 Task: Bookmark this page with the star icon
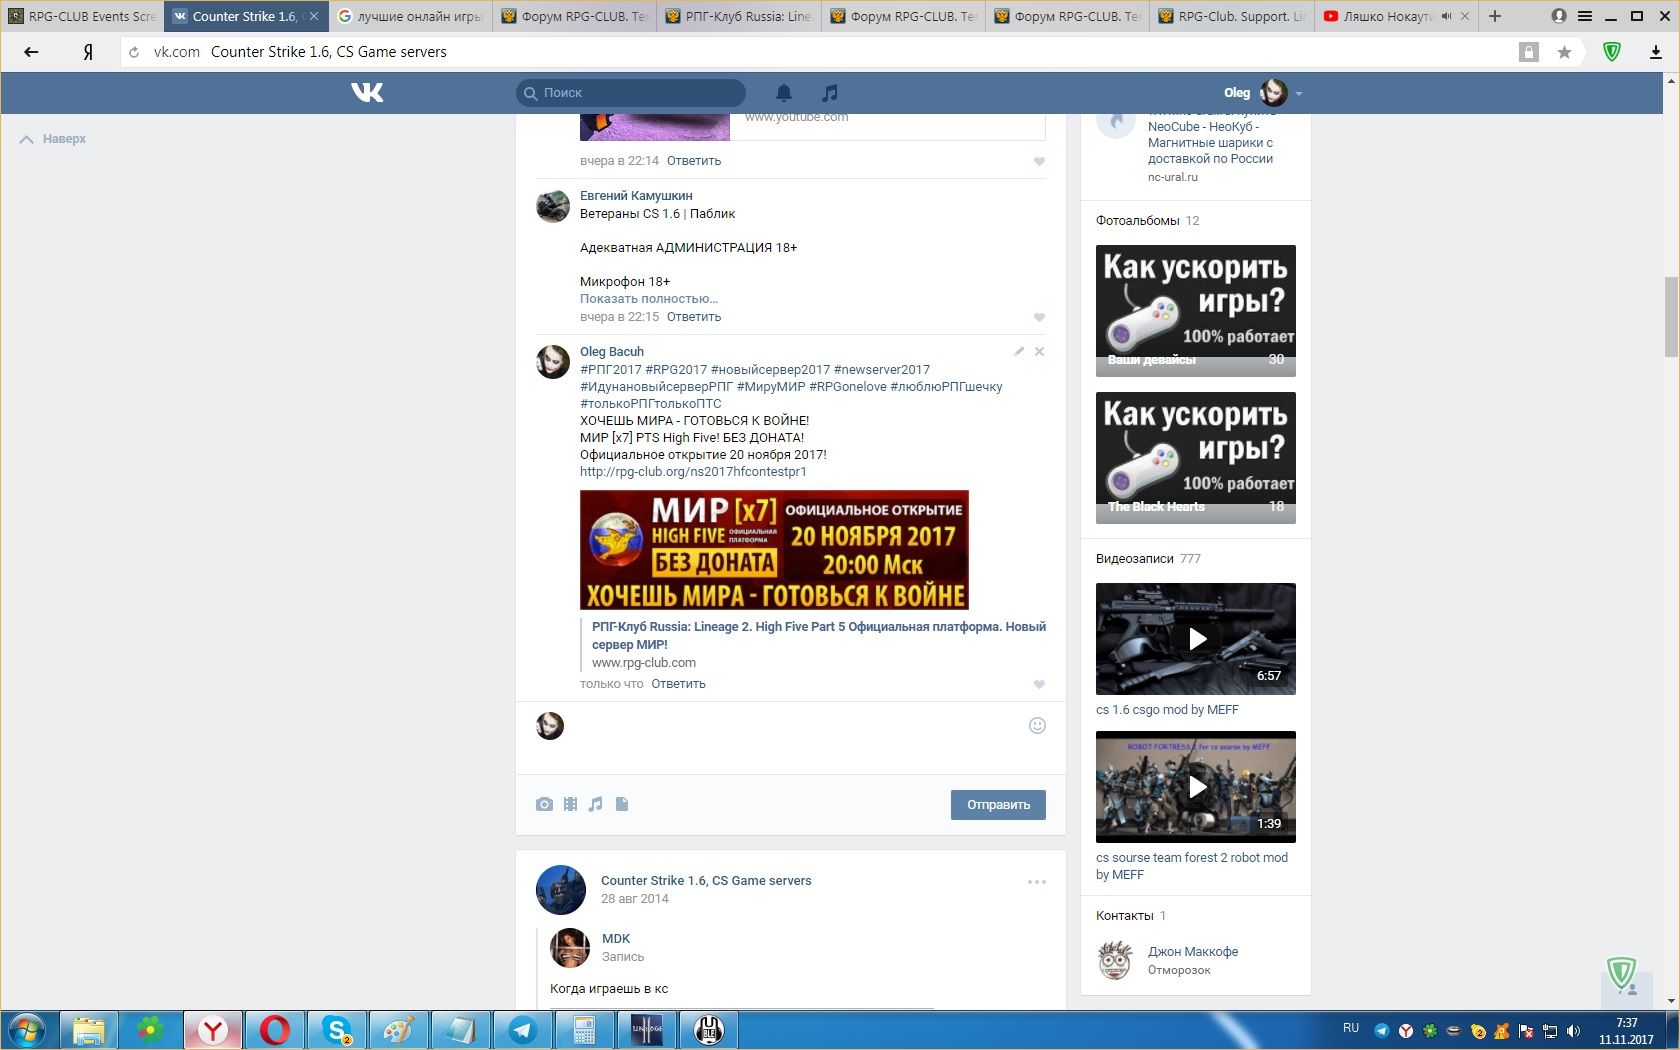(1564, 52)
